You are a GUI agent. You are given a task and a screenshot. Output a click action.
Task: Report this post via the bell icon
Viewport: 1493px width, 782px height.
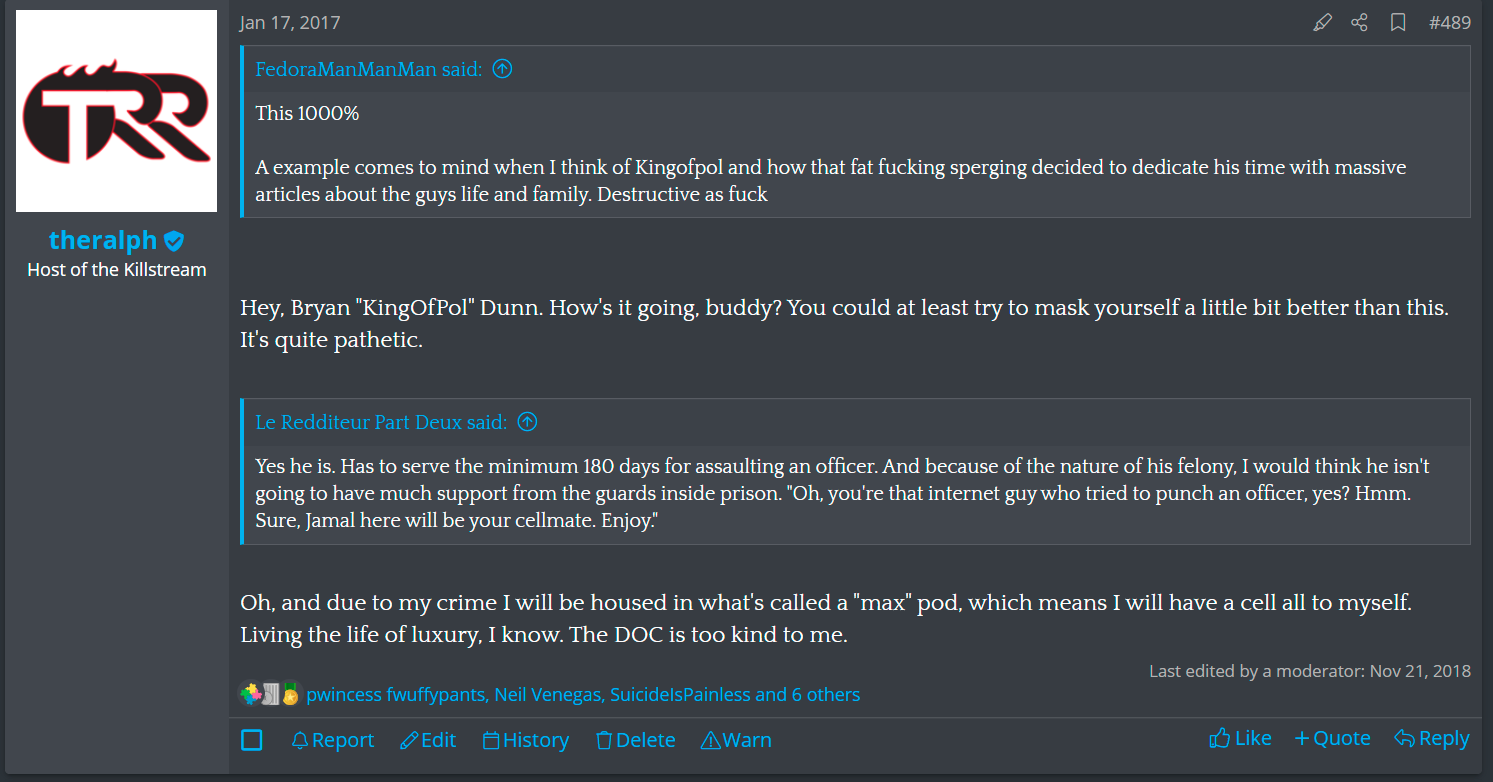333,740
